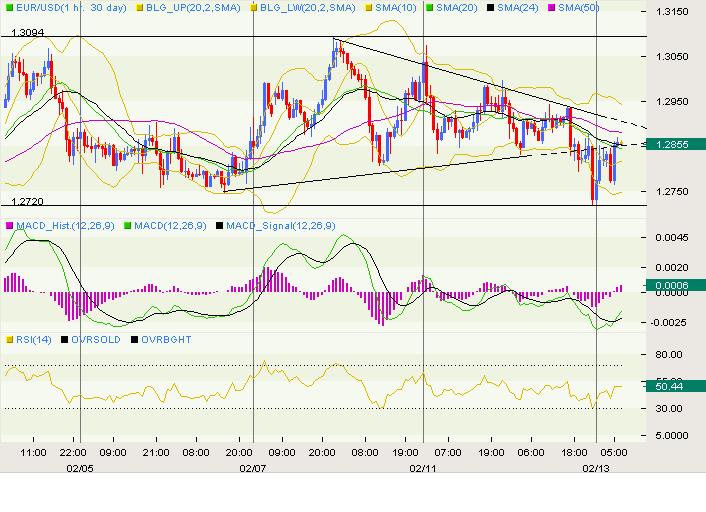706x512 pixels.
Task: Click the SMA(10) yellow legend square
Action: [369, 8]
